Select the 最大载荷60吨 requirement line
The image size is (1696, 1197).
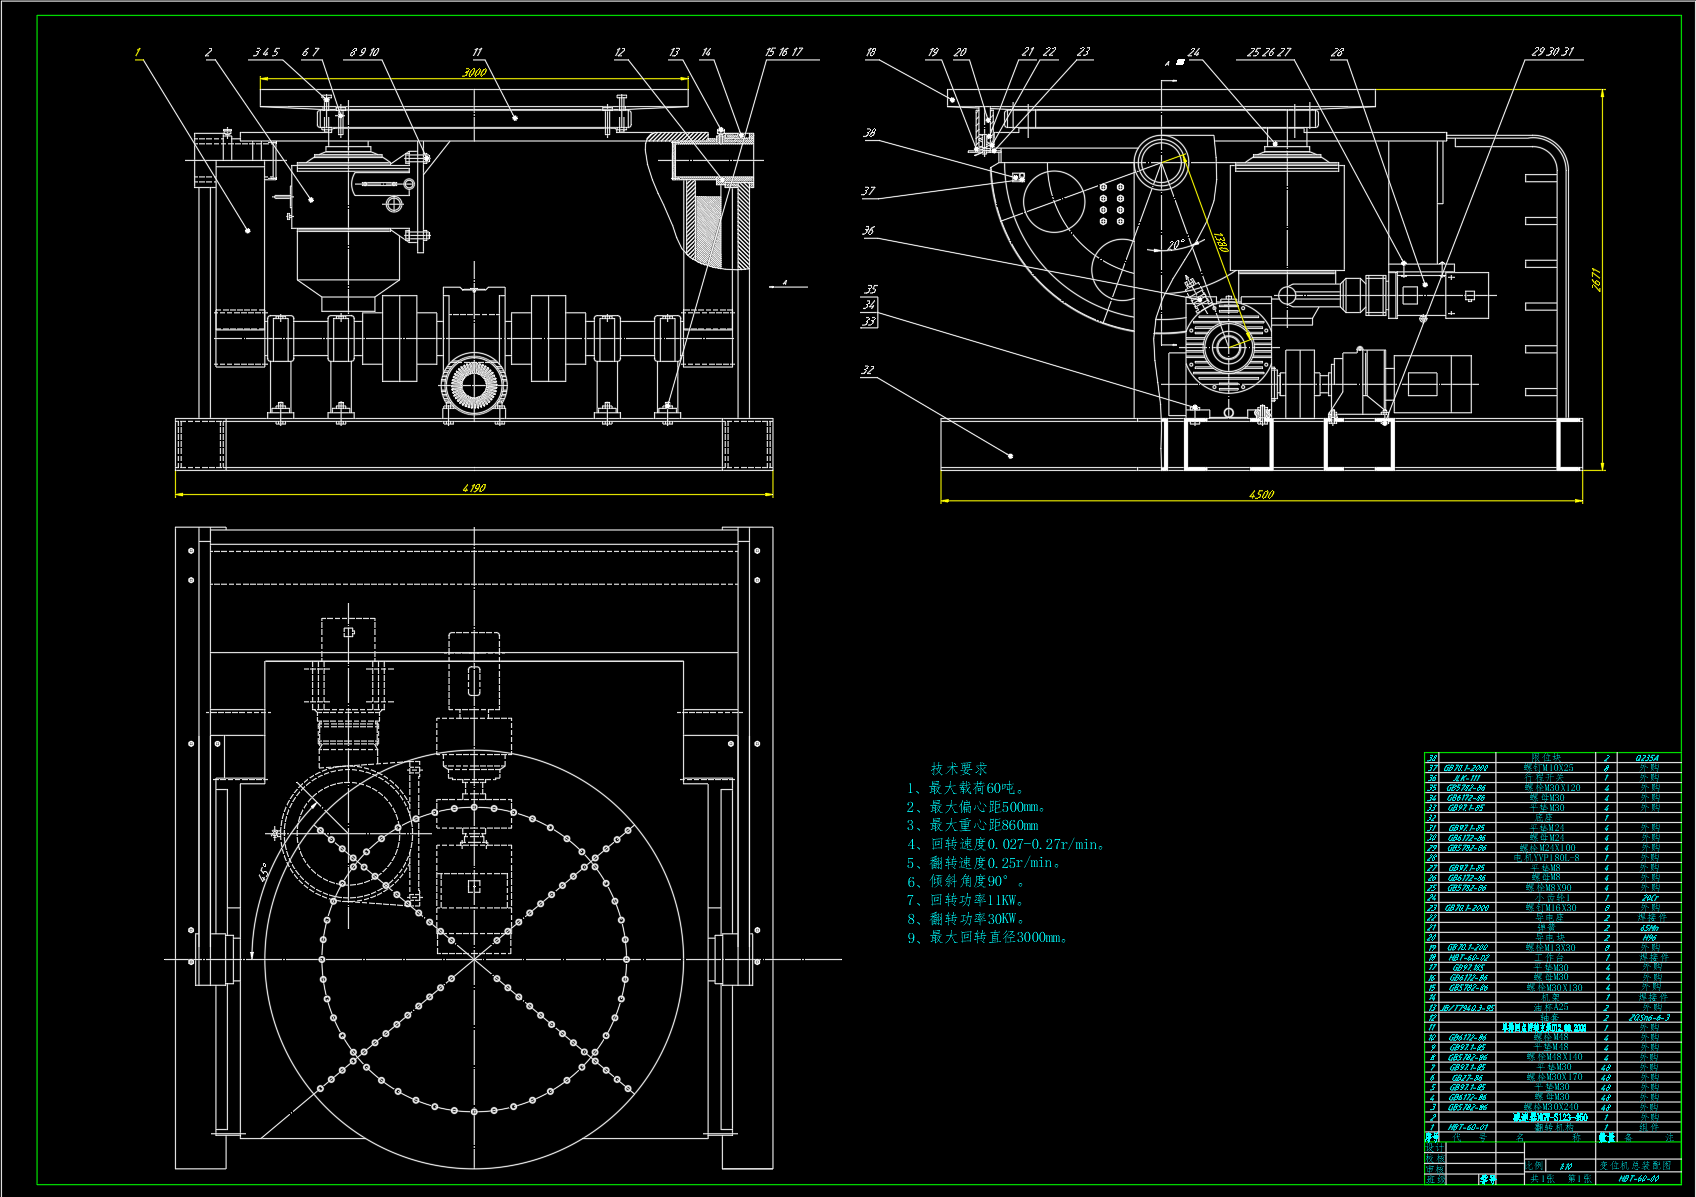[966, 788]
